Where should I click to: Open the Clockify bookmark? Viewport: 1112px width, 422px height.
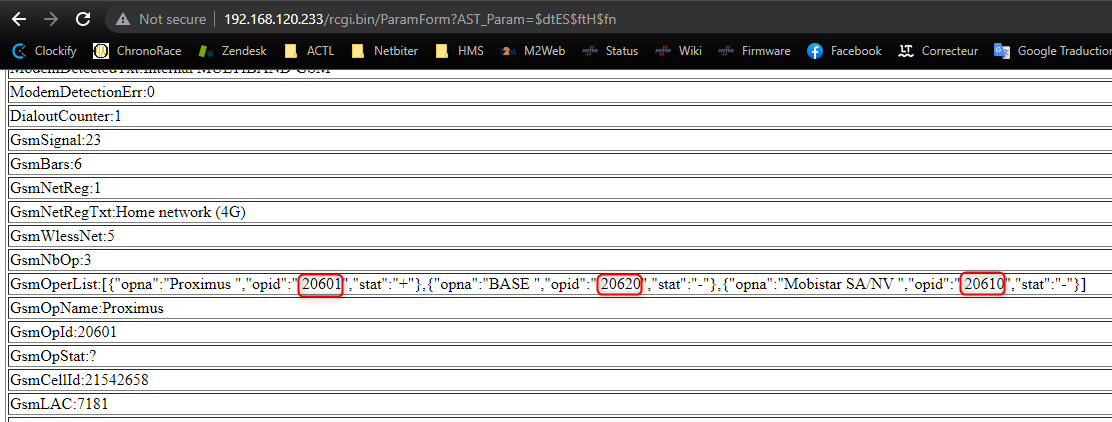pos(45,51)
